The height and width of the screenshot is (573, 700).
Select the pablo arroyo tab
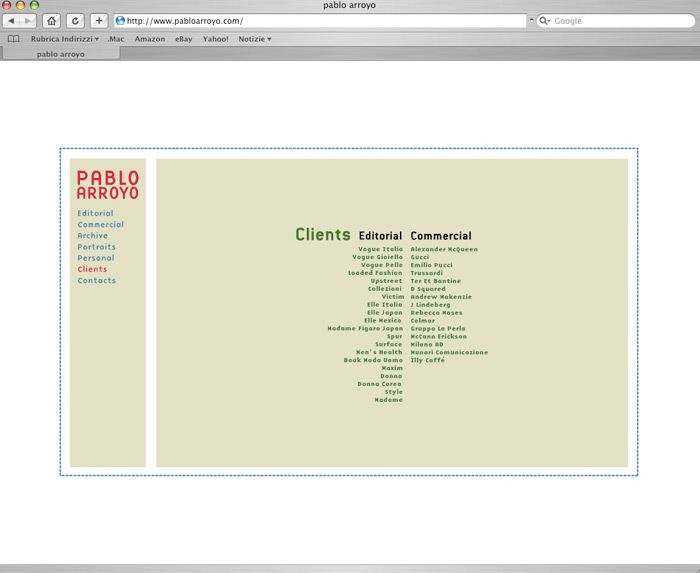click(61, 54)
